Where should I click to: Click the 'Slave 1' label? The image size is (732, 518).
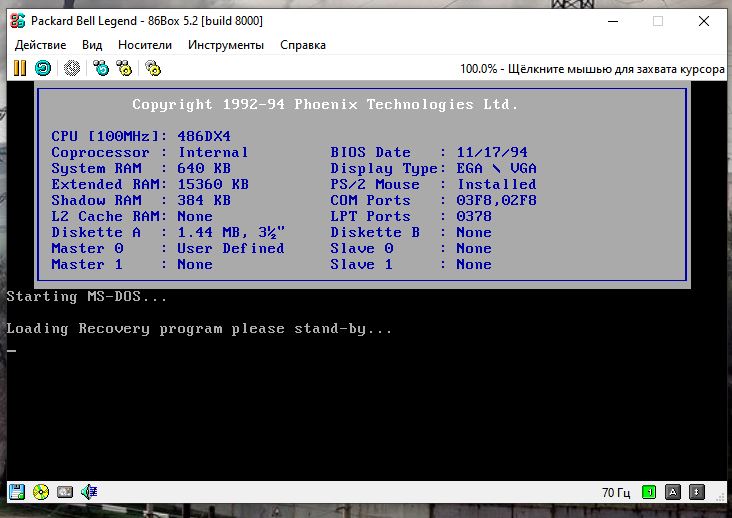(362, 264)
